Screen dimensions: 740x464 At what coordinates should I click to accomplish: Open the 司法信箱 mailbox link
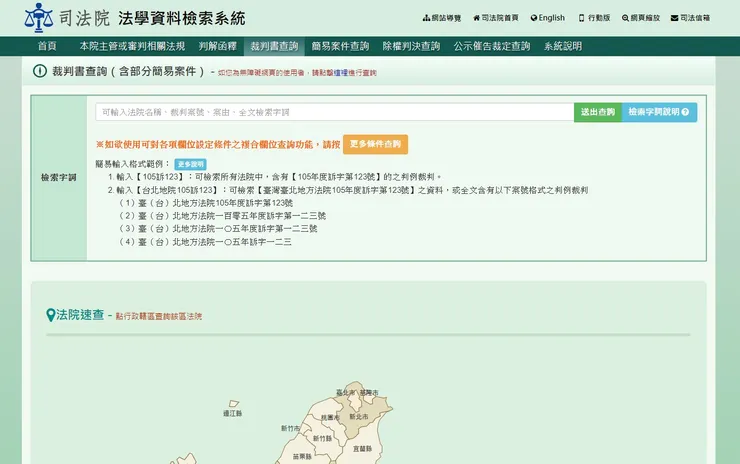click(690, 18)
